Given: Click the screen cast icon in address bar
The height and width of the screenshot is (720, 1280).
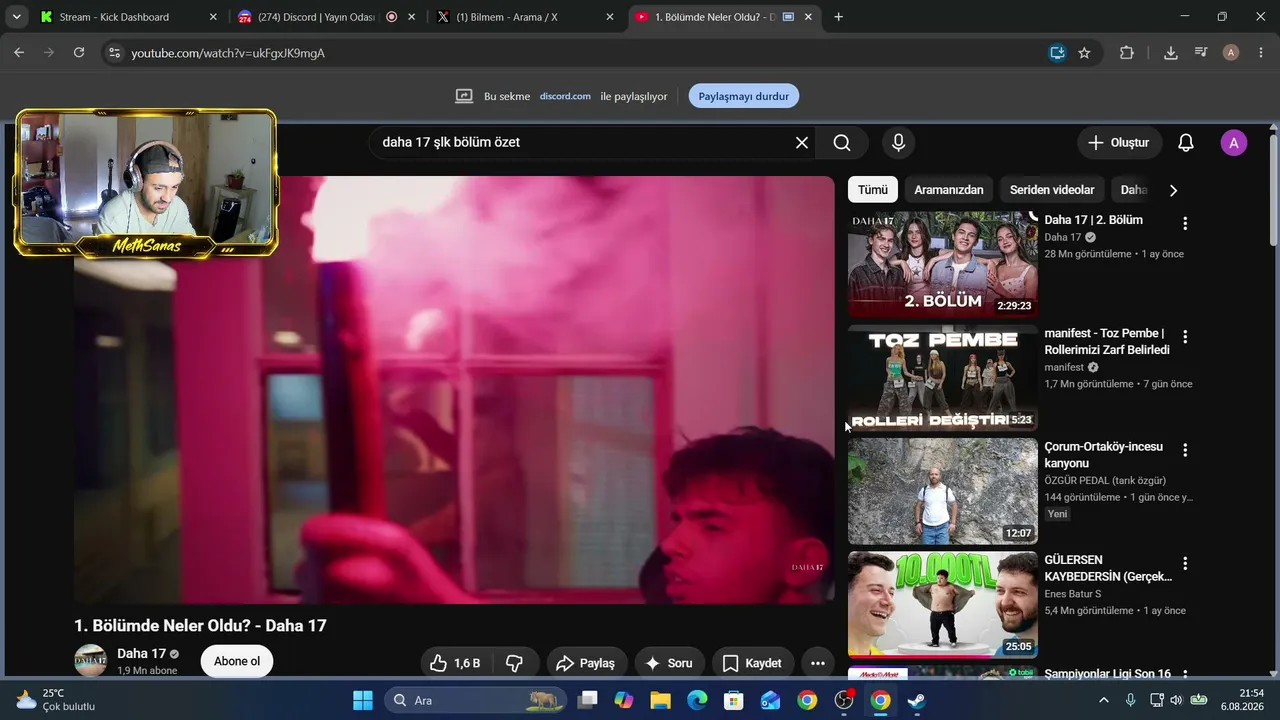Looking at the screenshot, I should (1057, 53).
